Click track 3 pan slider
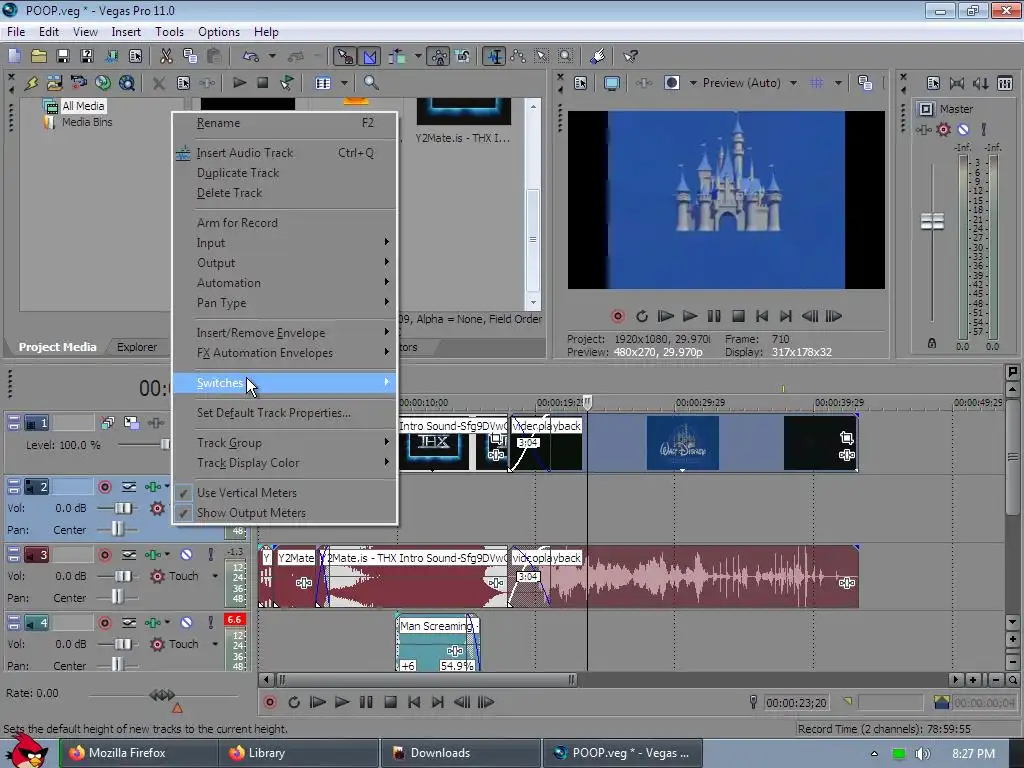The width and height of the screenshot is (1024, 768). (117, 597)
